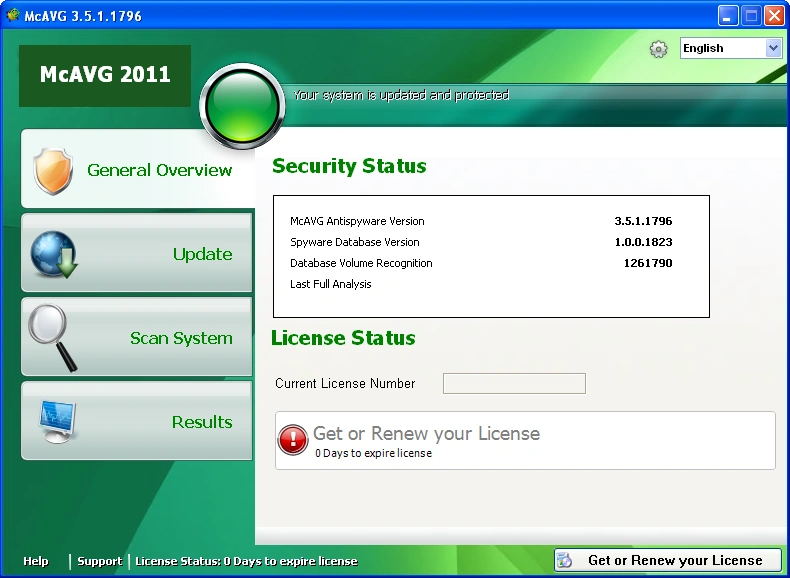The image size is (790, 578).
Task: Click the Security Status heading
Action: pyautogui.click(x=349, y=166)
